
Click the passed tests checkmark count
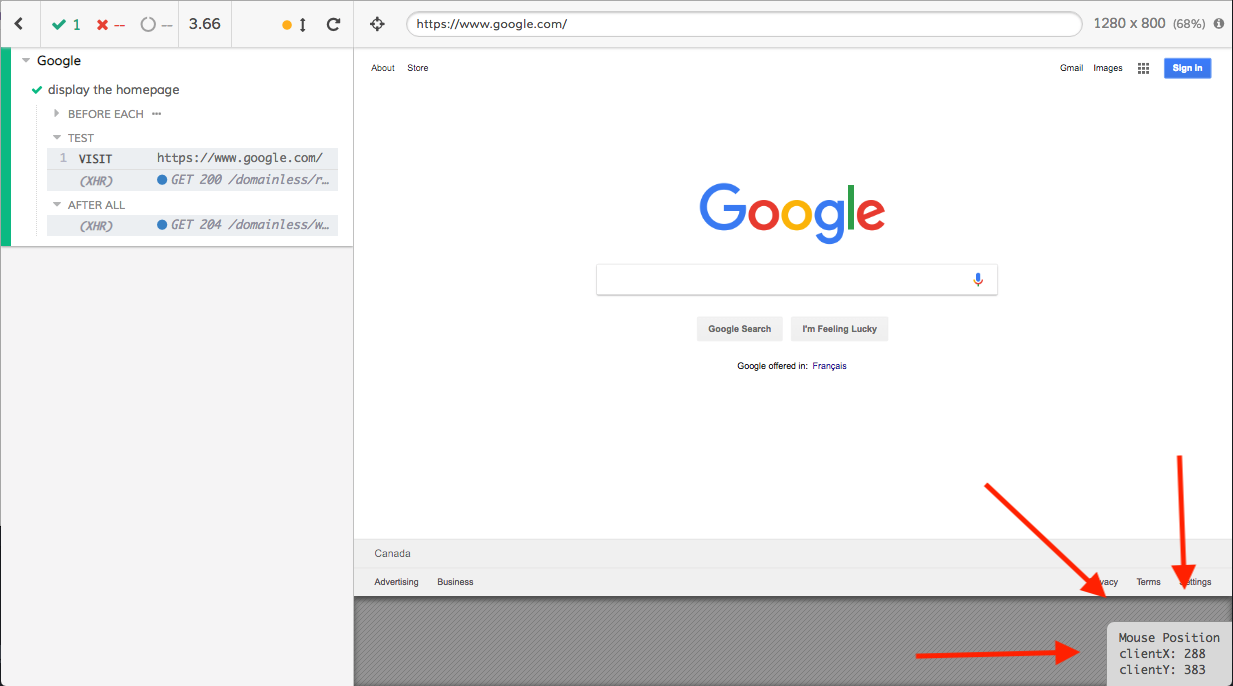[66, 24]
